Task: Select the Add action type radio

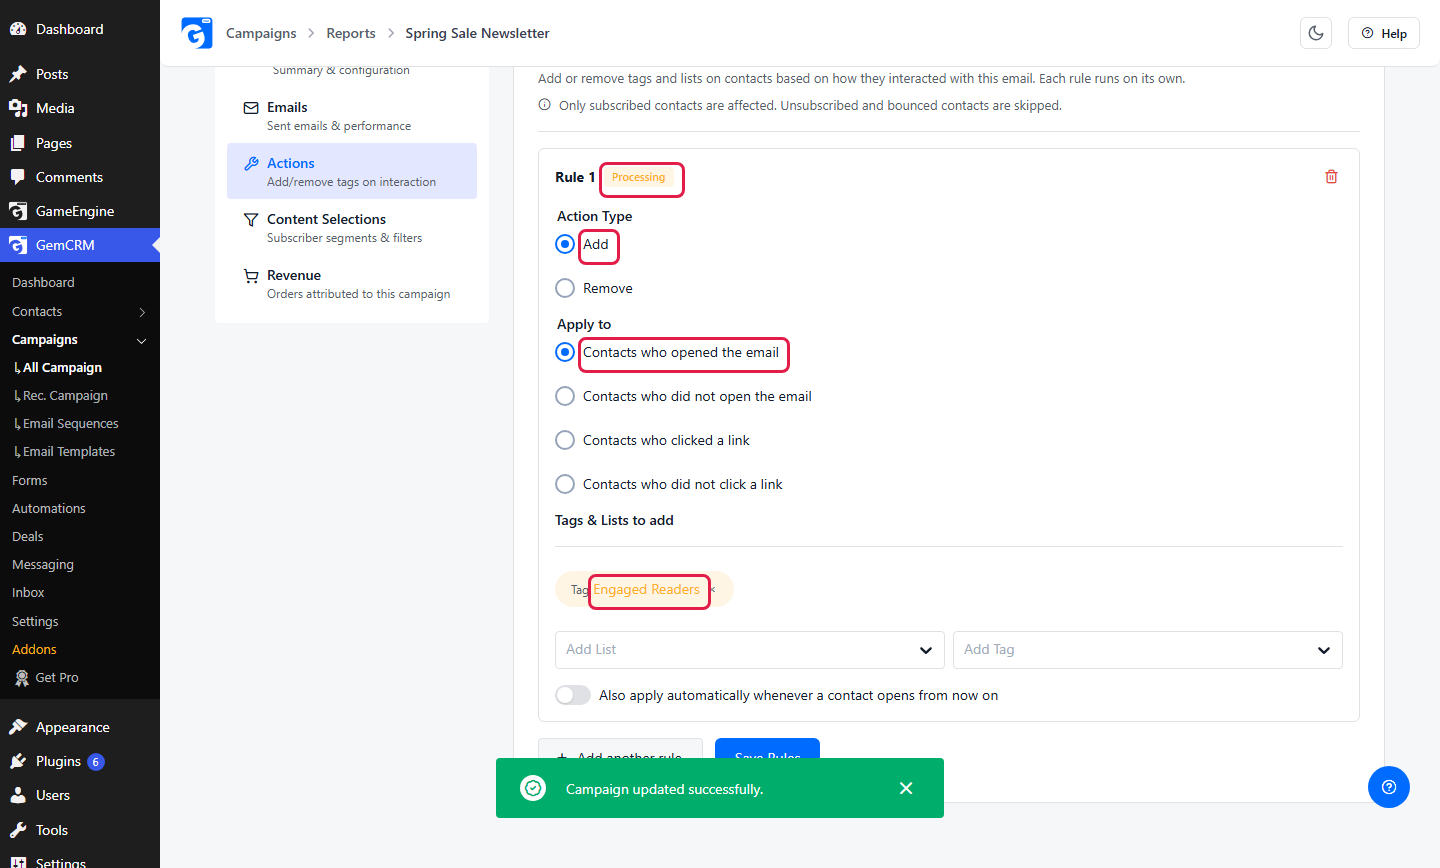Action: 565,244
